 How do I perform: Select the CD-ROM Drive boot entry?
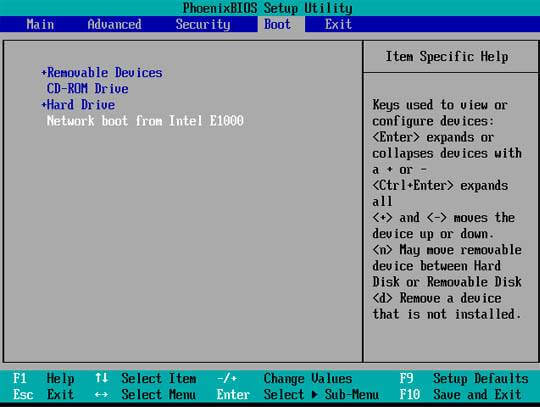[87, 89]
